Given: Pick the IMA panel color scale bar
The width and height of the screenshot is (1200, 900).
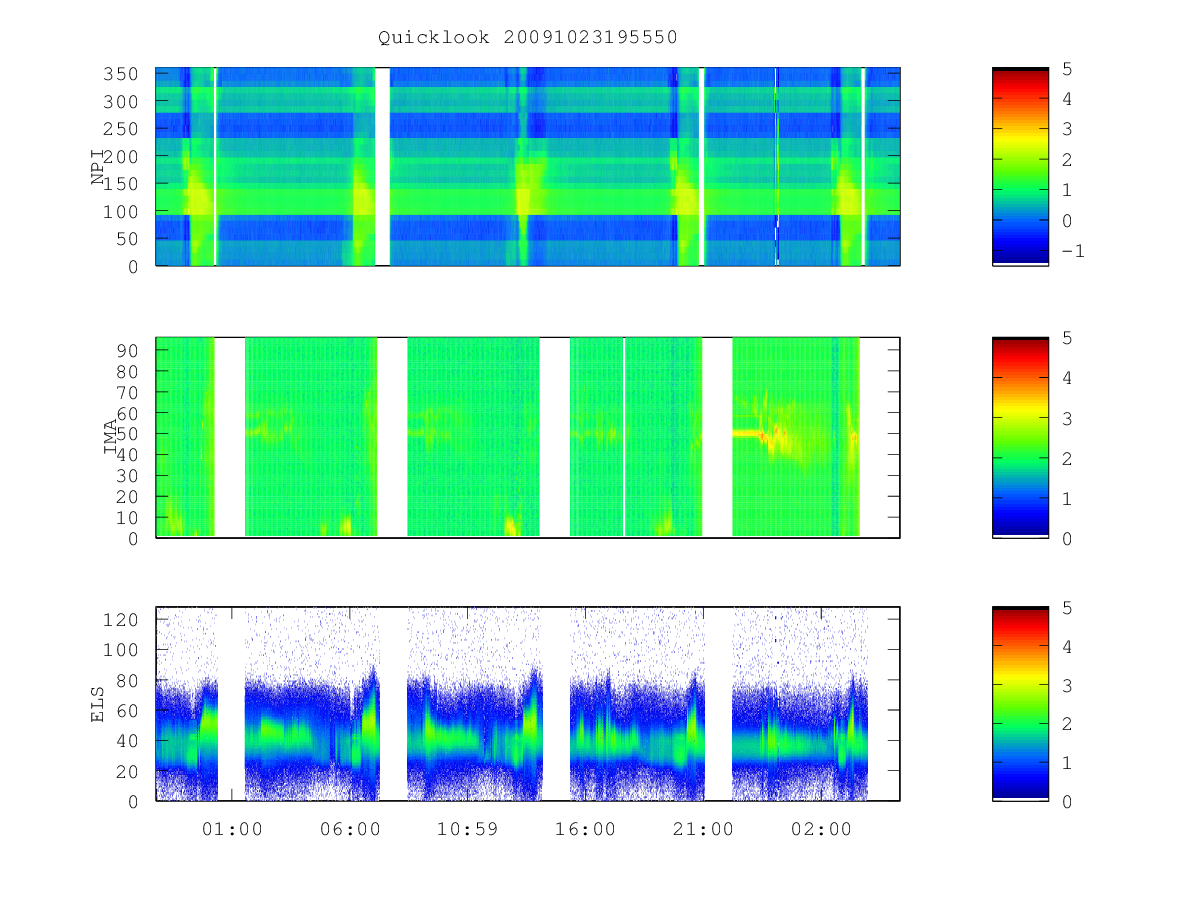Looking at the screenshot, I should pos(1020,437).
